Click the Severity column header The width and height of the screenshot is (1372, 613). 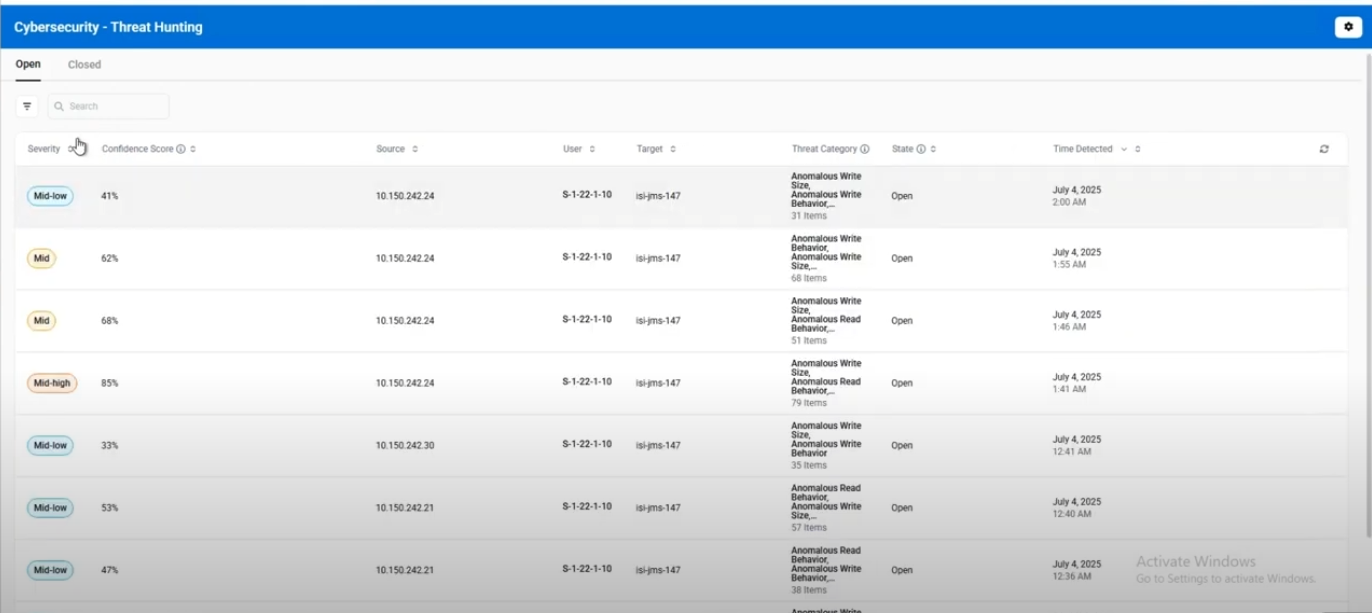tap(44, 149)
